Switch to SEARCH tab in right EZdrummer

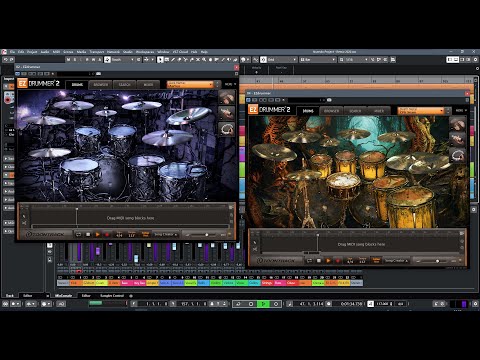(x=355, y=111)
